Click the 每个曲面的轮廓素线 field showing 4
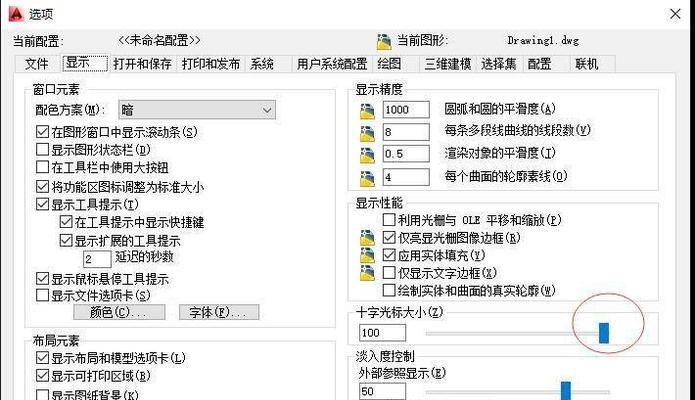695x400 pixels. point(406,177)
